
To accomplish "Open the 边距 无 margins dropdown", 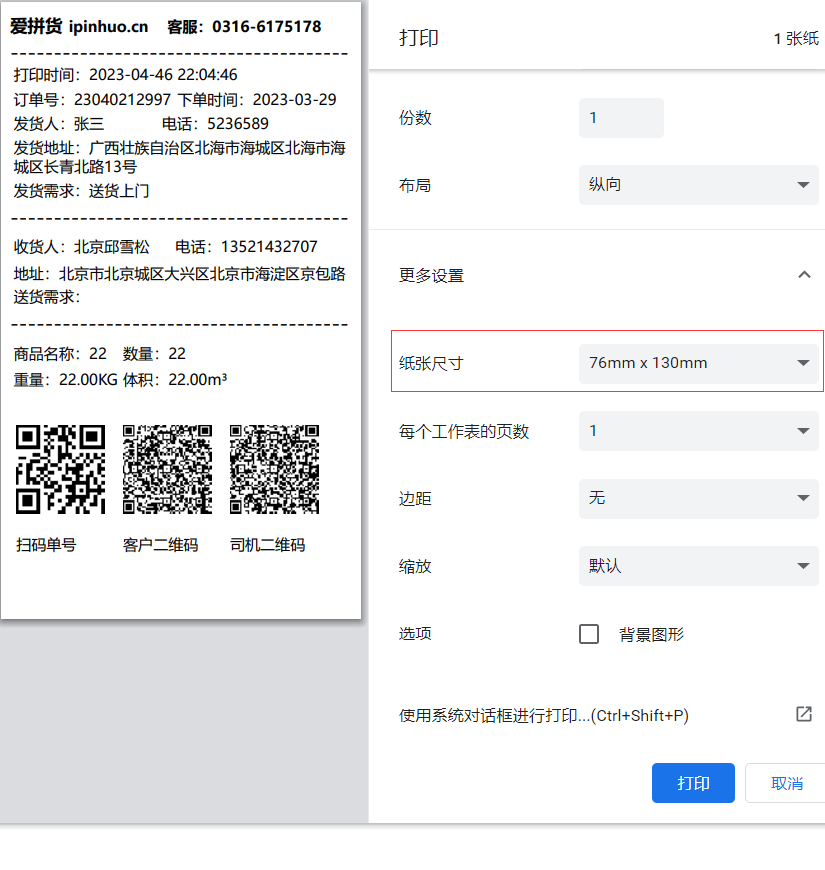I will tap(699, 498).
